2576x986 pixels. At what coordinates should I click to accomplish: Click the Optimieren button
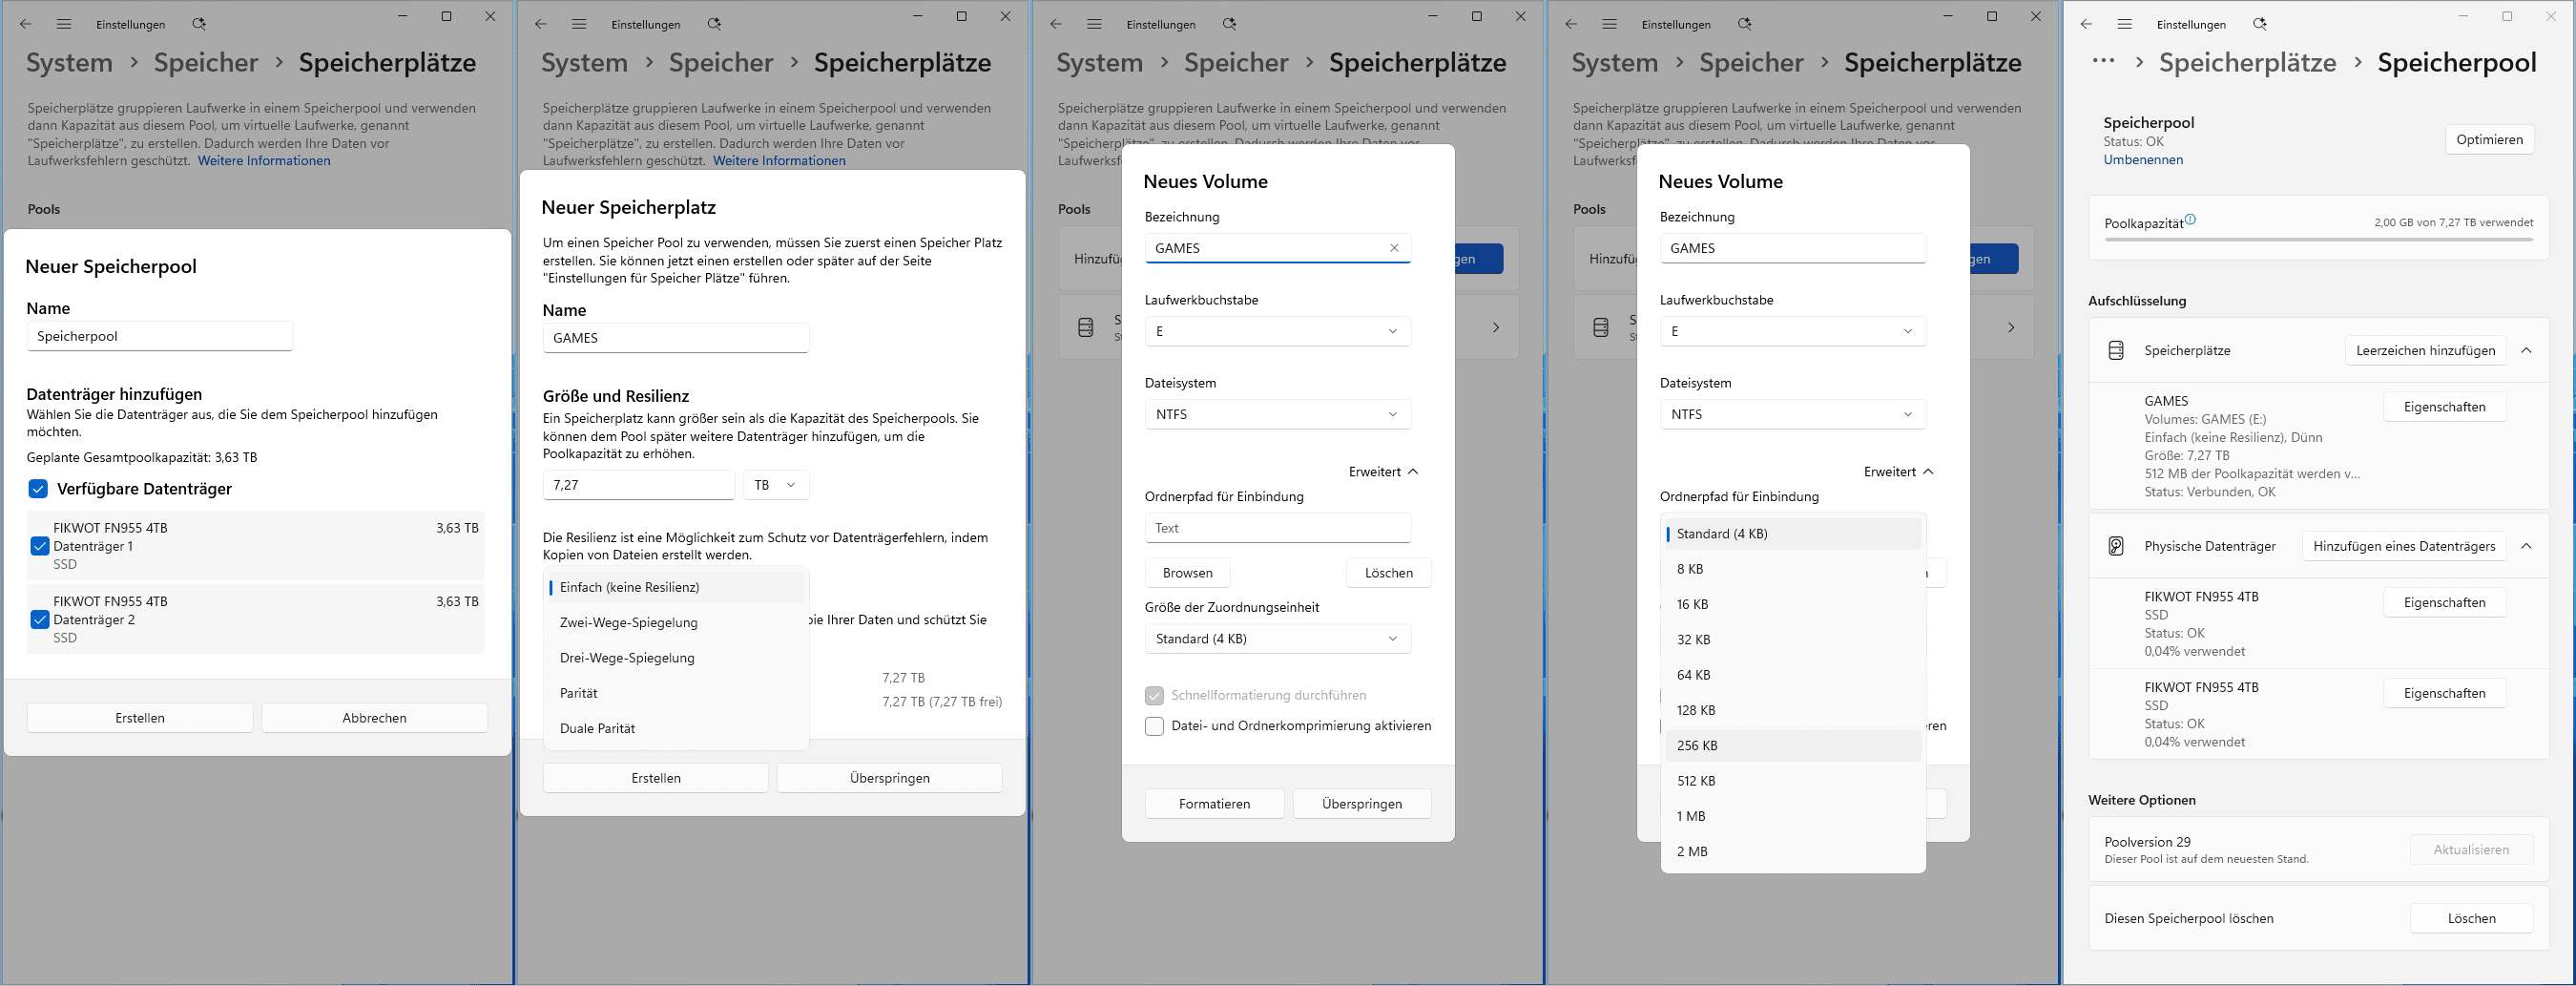(2489, 140)
